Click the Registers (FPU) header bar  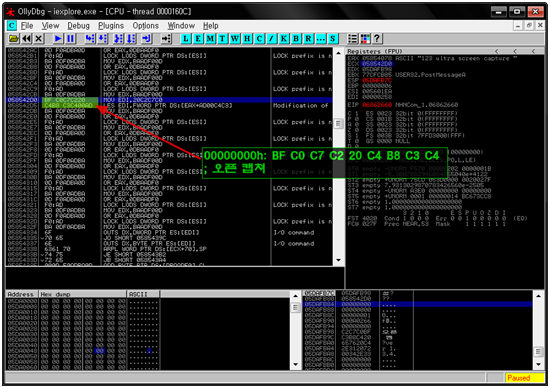tap(445, 51)
